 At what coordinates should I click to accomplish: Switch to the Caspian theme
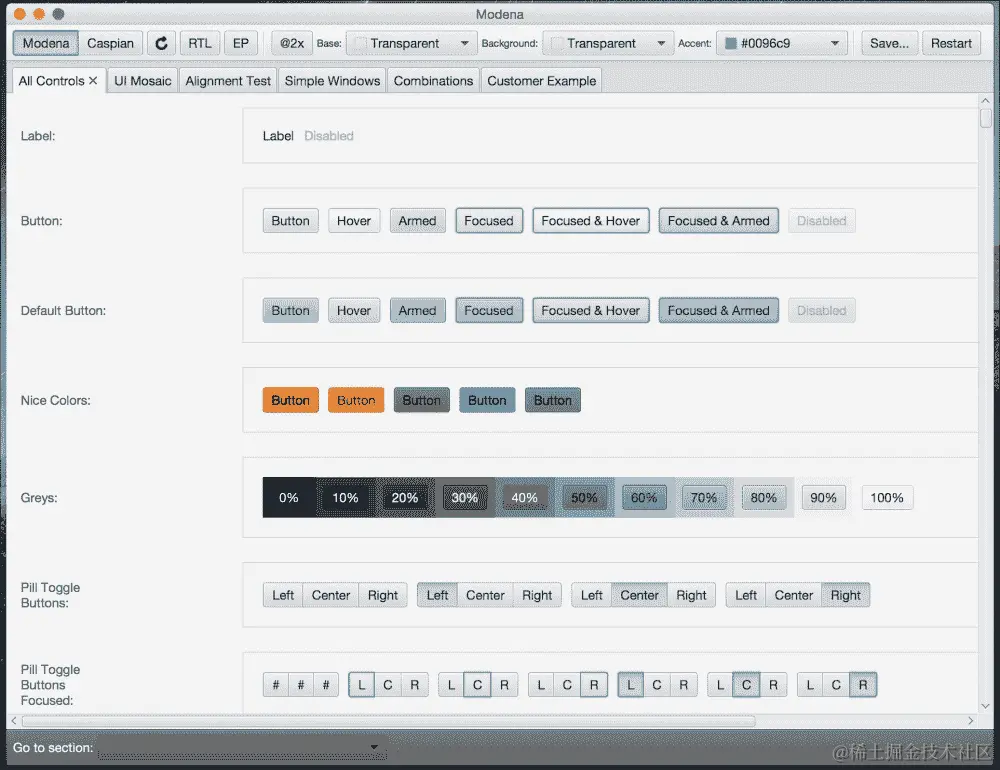click(x=111, y=43)
